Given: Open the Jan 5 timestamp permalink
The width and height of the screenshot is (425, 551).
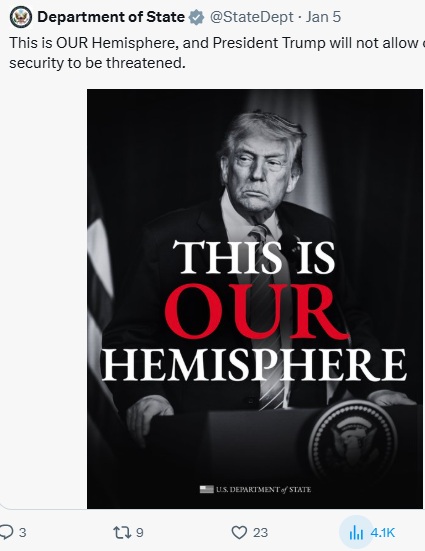Looking at the screenshot, I should pyautogui.click(x=323, y=17).
